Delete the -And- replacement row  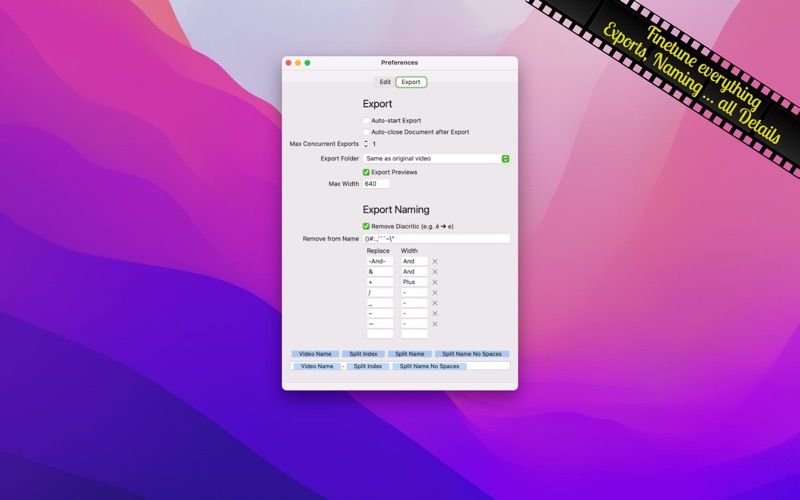point(435,261)
